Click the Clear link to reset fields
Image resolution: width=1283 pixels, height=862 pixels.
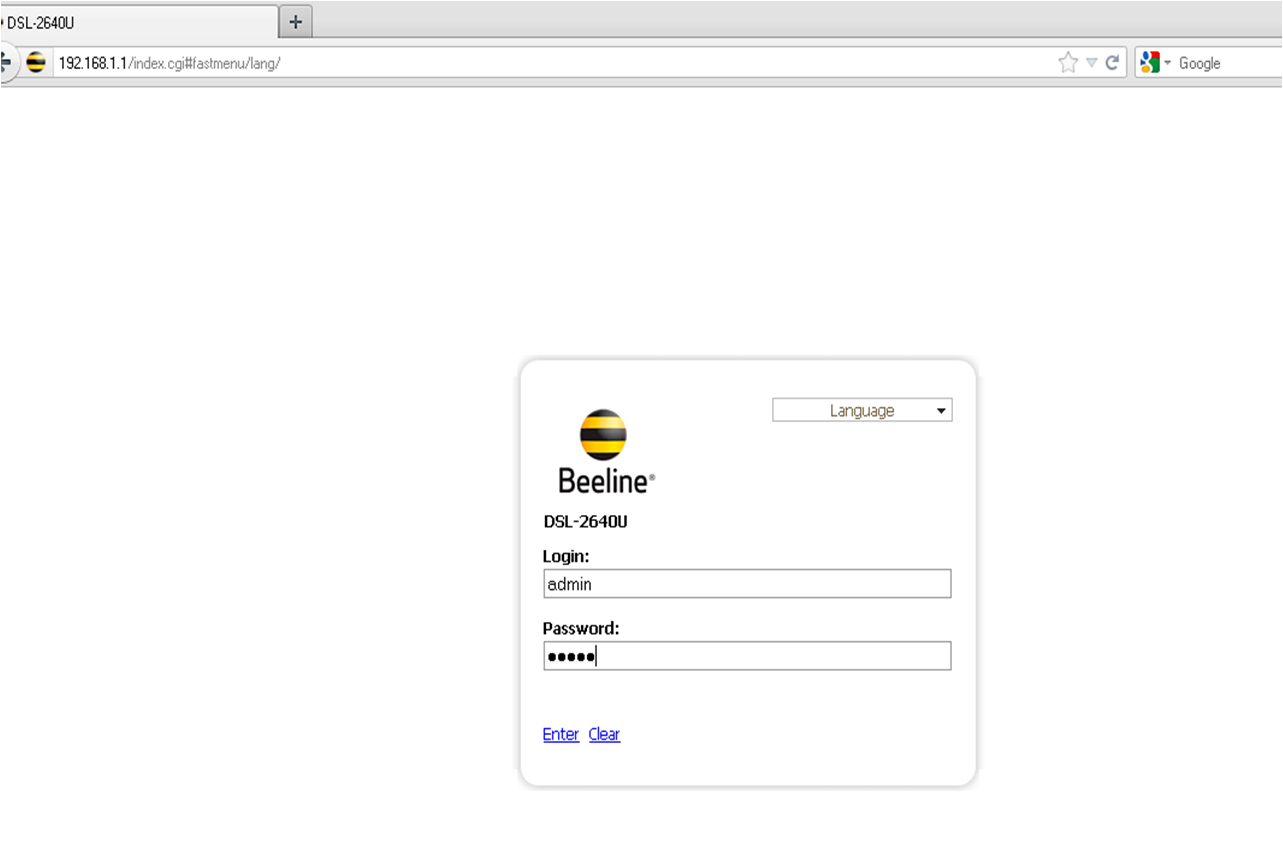click(604, 734)
